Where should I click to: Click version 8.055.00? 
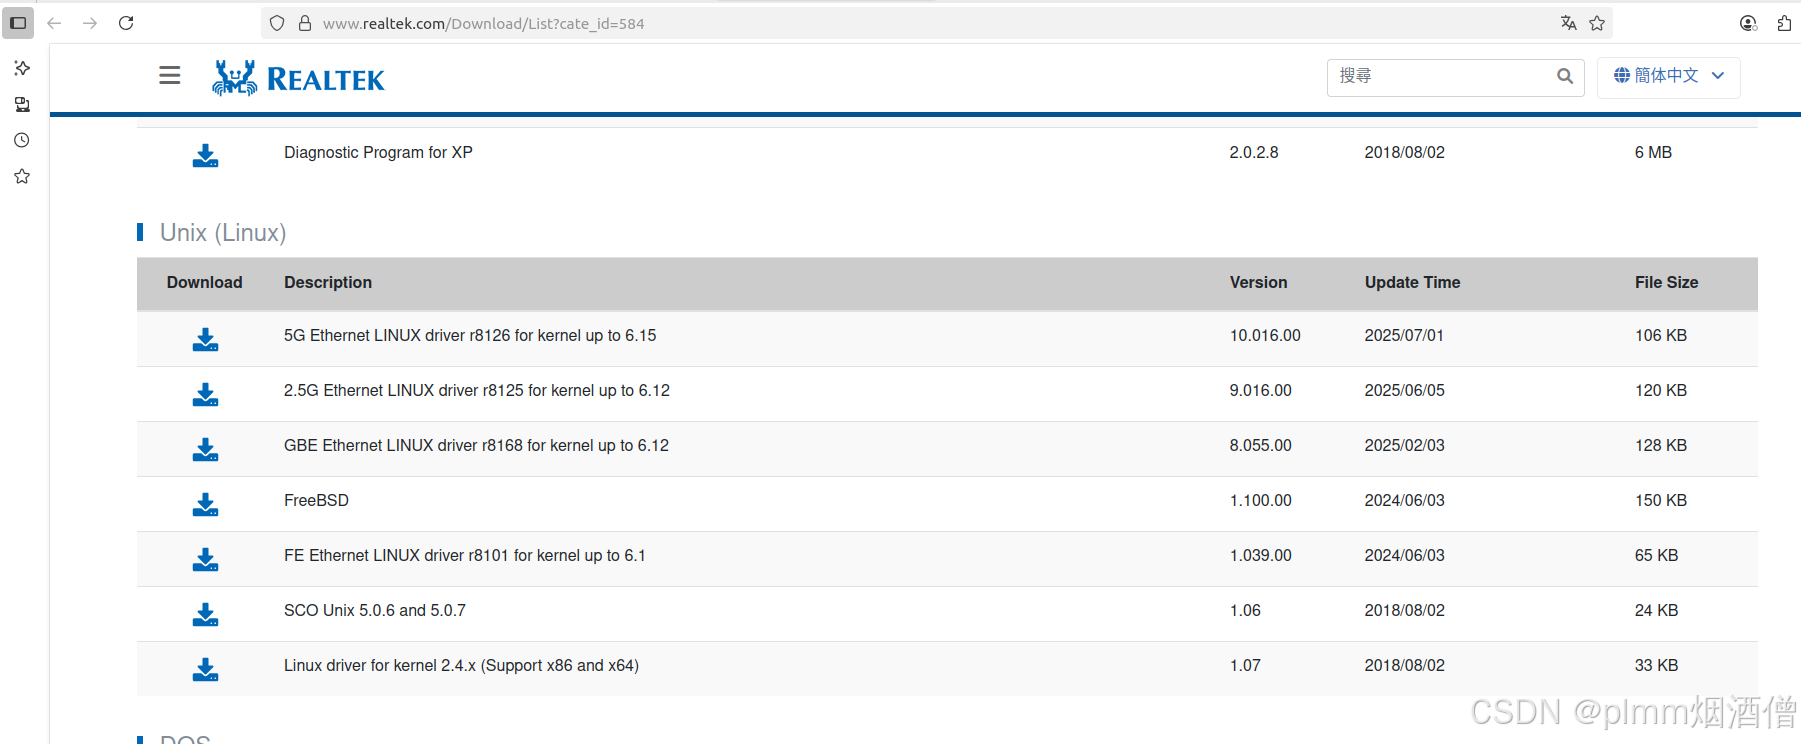tap(1260, 446)
